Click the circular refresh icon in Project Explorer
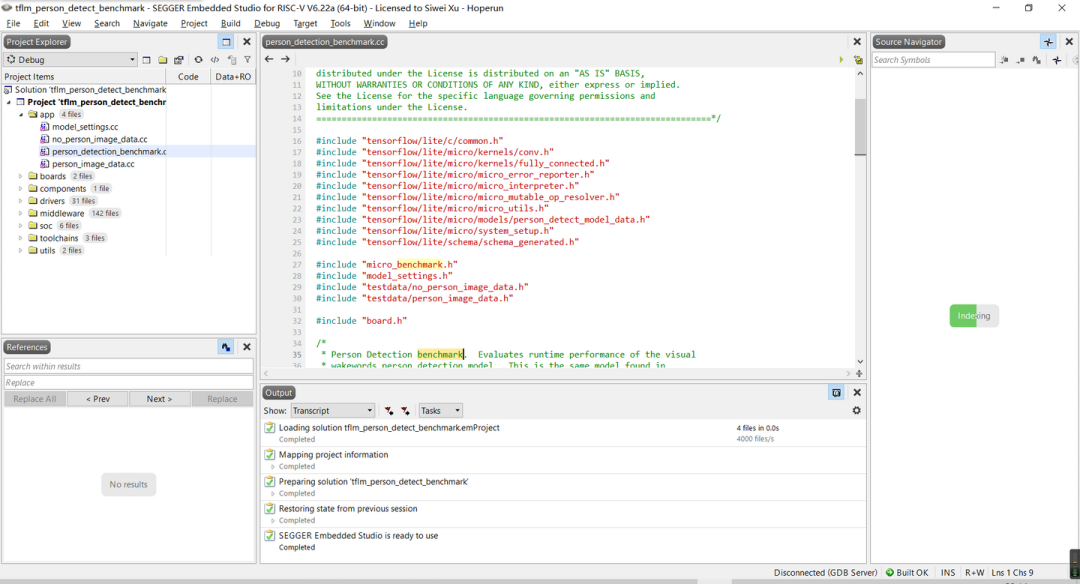The image size is (1080, 584). pyautogui.click(x=198, y=60)
